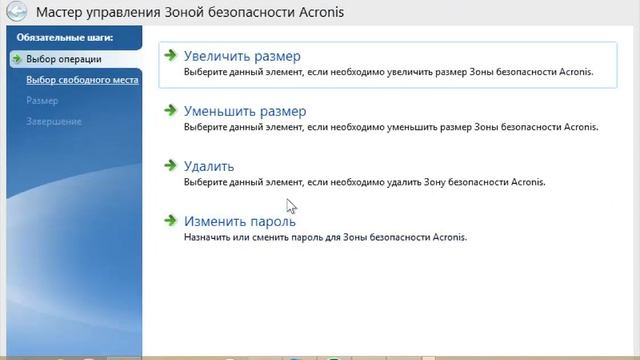Choose the Увеличить размер option
The width and height of the screenshot is (640, 360).
tap(242, 56)
